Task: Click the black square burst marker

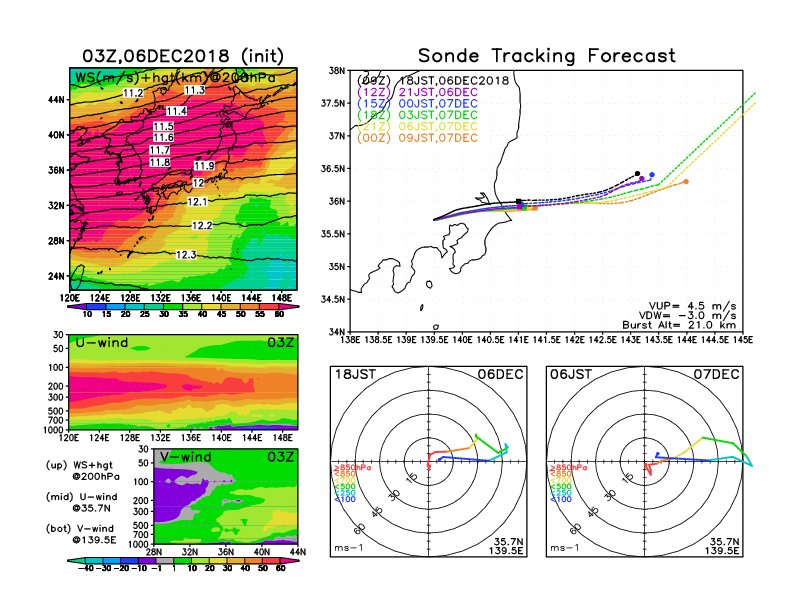Action: coord(519,202)
